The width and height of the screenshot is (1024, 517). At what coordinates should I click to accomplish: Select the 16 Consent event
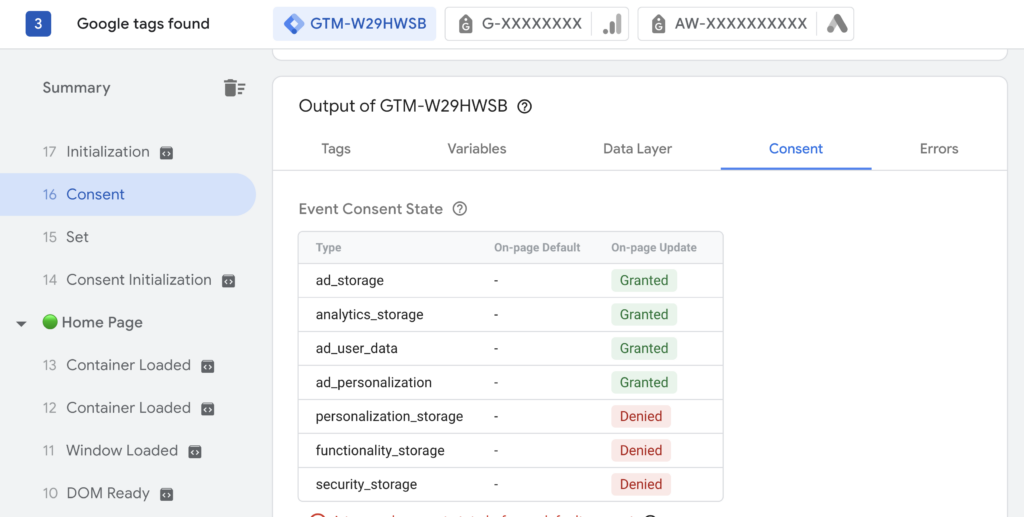(x=95, y=195)
